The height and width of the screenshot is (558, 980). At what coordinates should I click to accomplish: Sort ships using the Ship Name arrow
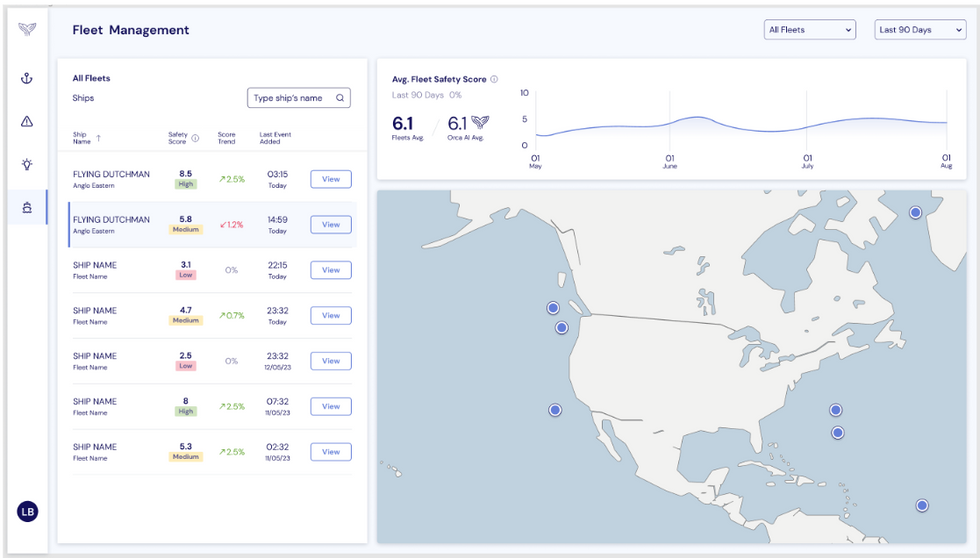pos(98,138)
